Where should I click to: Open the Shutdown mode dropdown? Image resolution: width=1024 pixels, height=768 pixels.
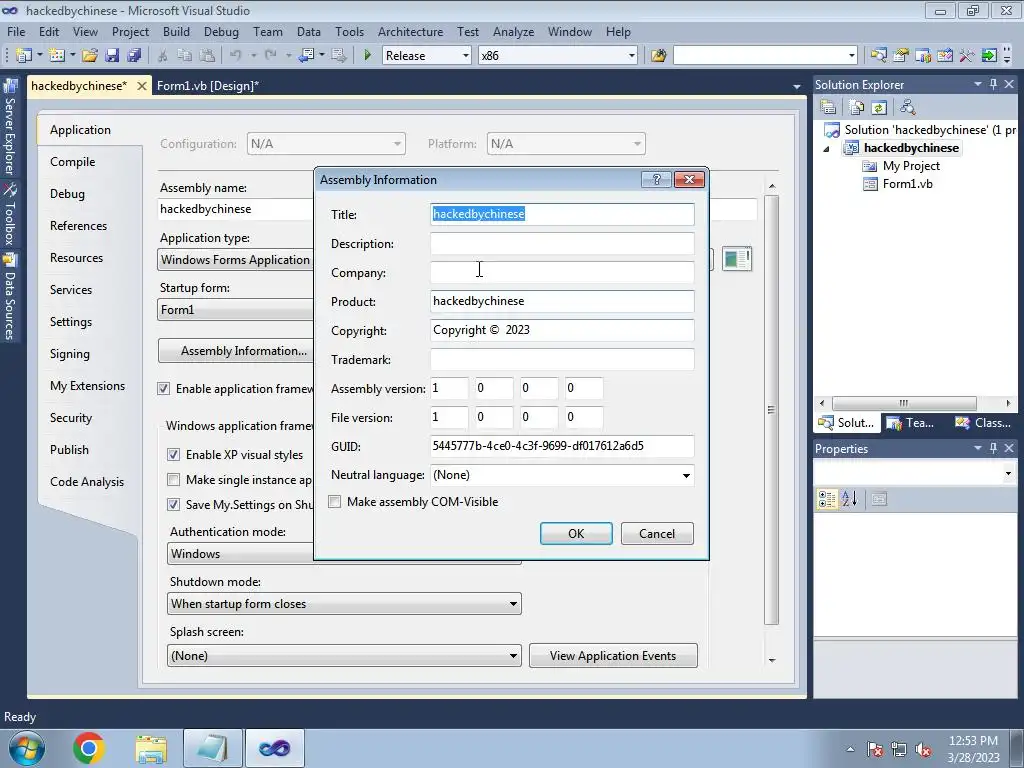pyautogui.click(x=513, y=604)
